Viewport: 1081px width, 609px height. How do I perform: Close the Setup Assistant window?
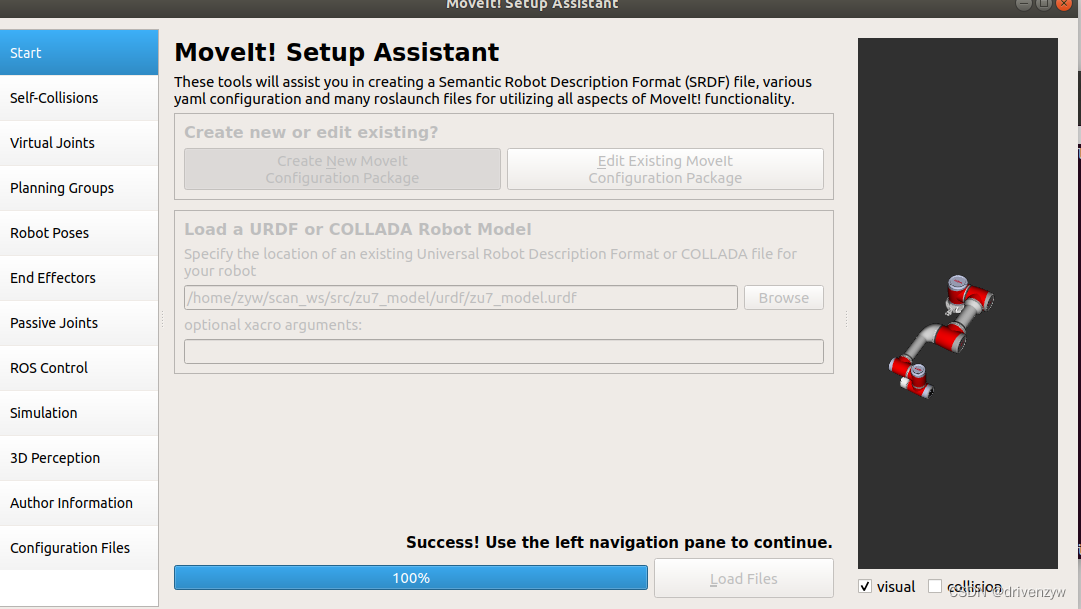1064,4
